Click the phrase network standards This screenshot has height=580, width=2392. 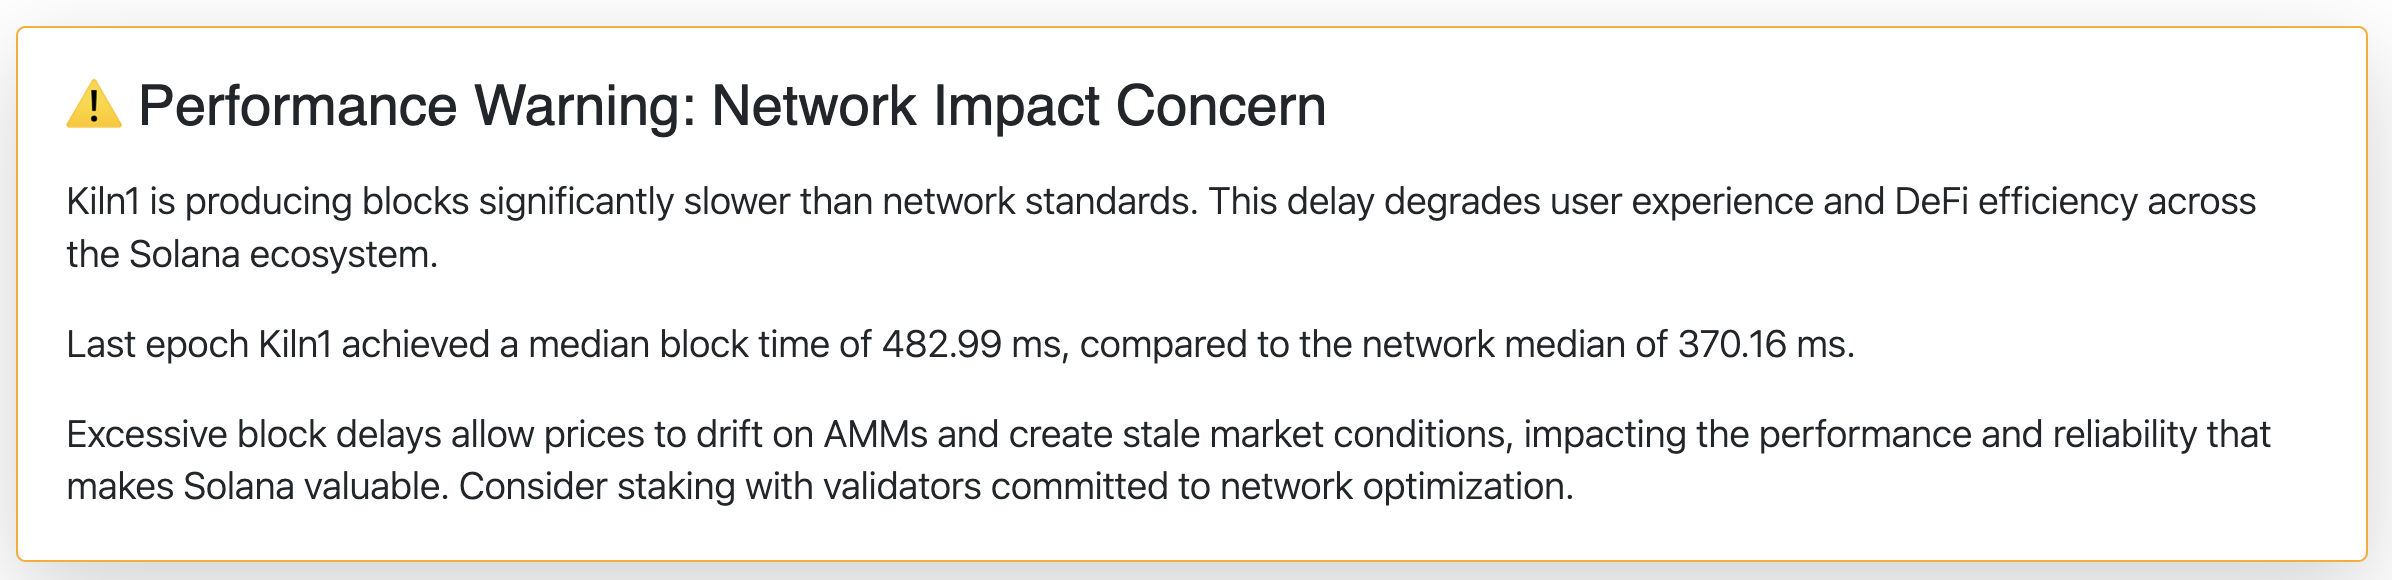click(x=1039, y=202)
